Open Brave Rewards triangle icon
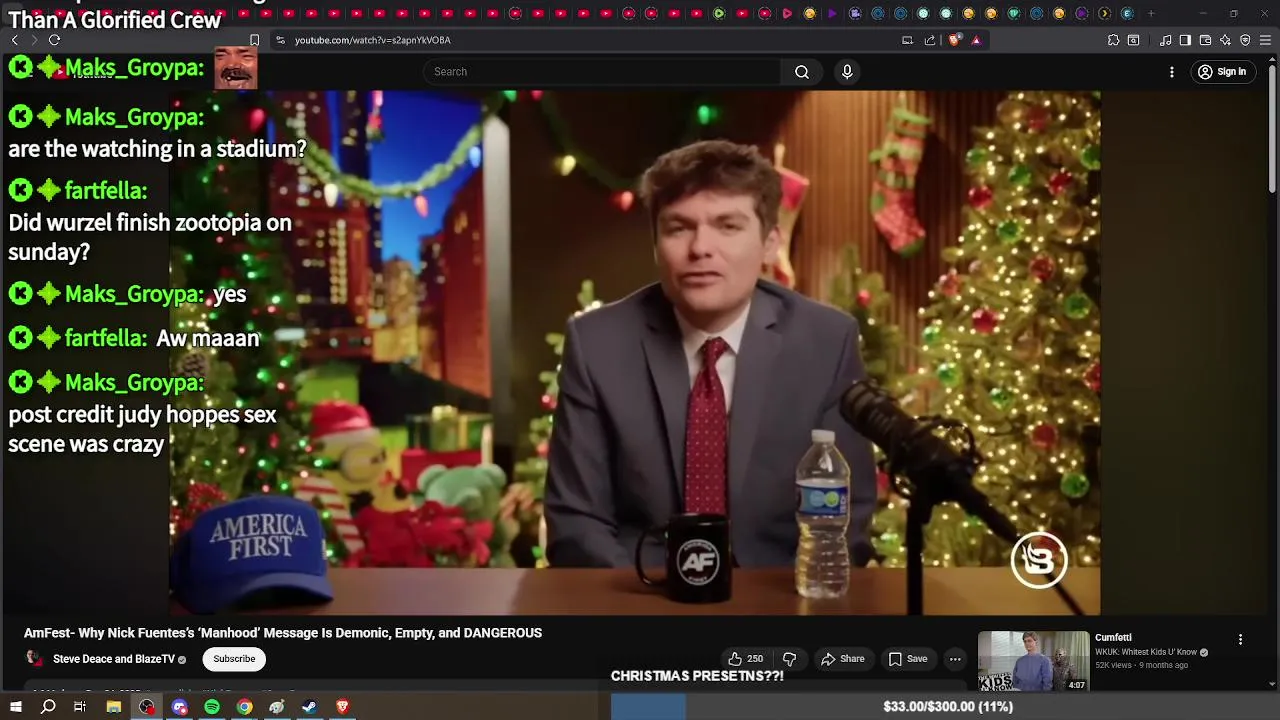Screen dimensions: 1280x720 click(976, 40)
